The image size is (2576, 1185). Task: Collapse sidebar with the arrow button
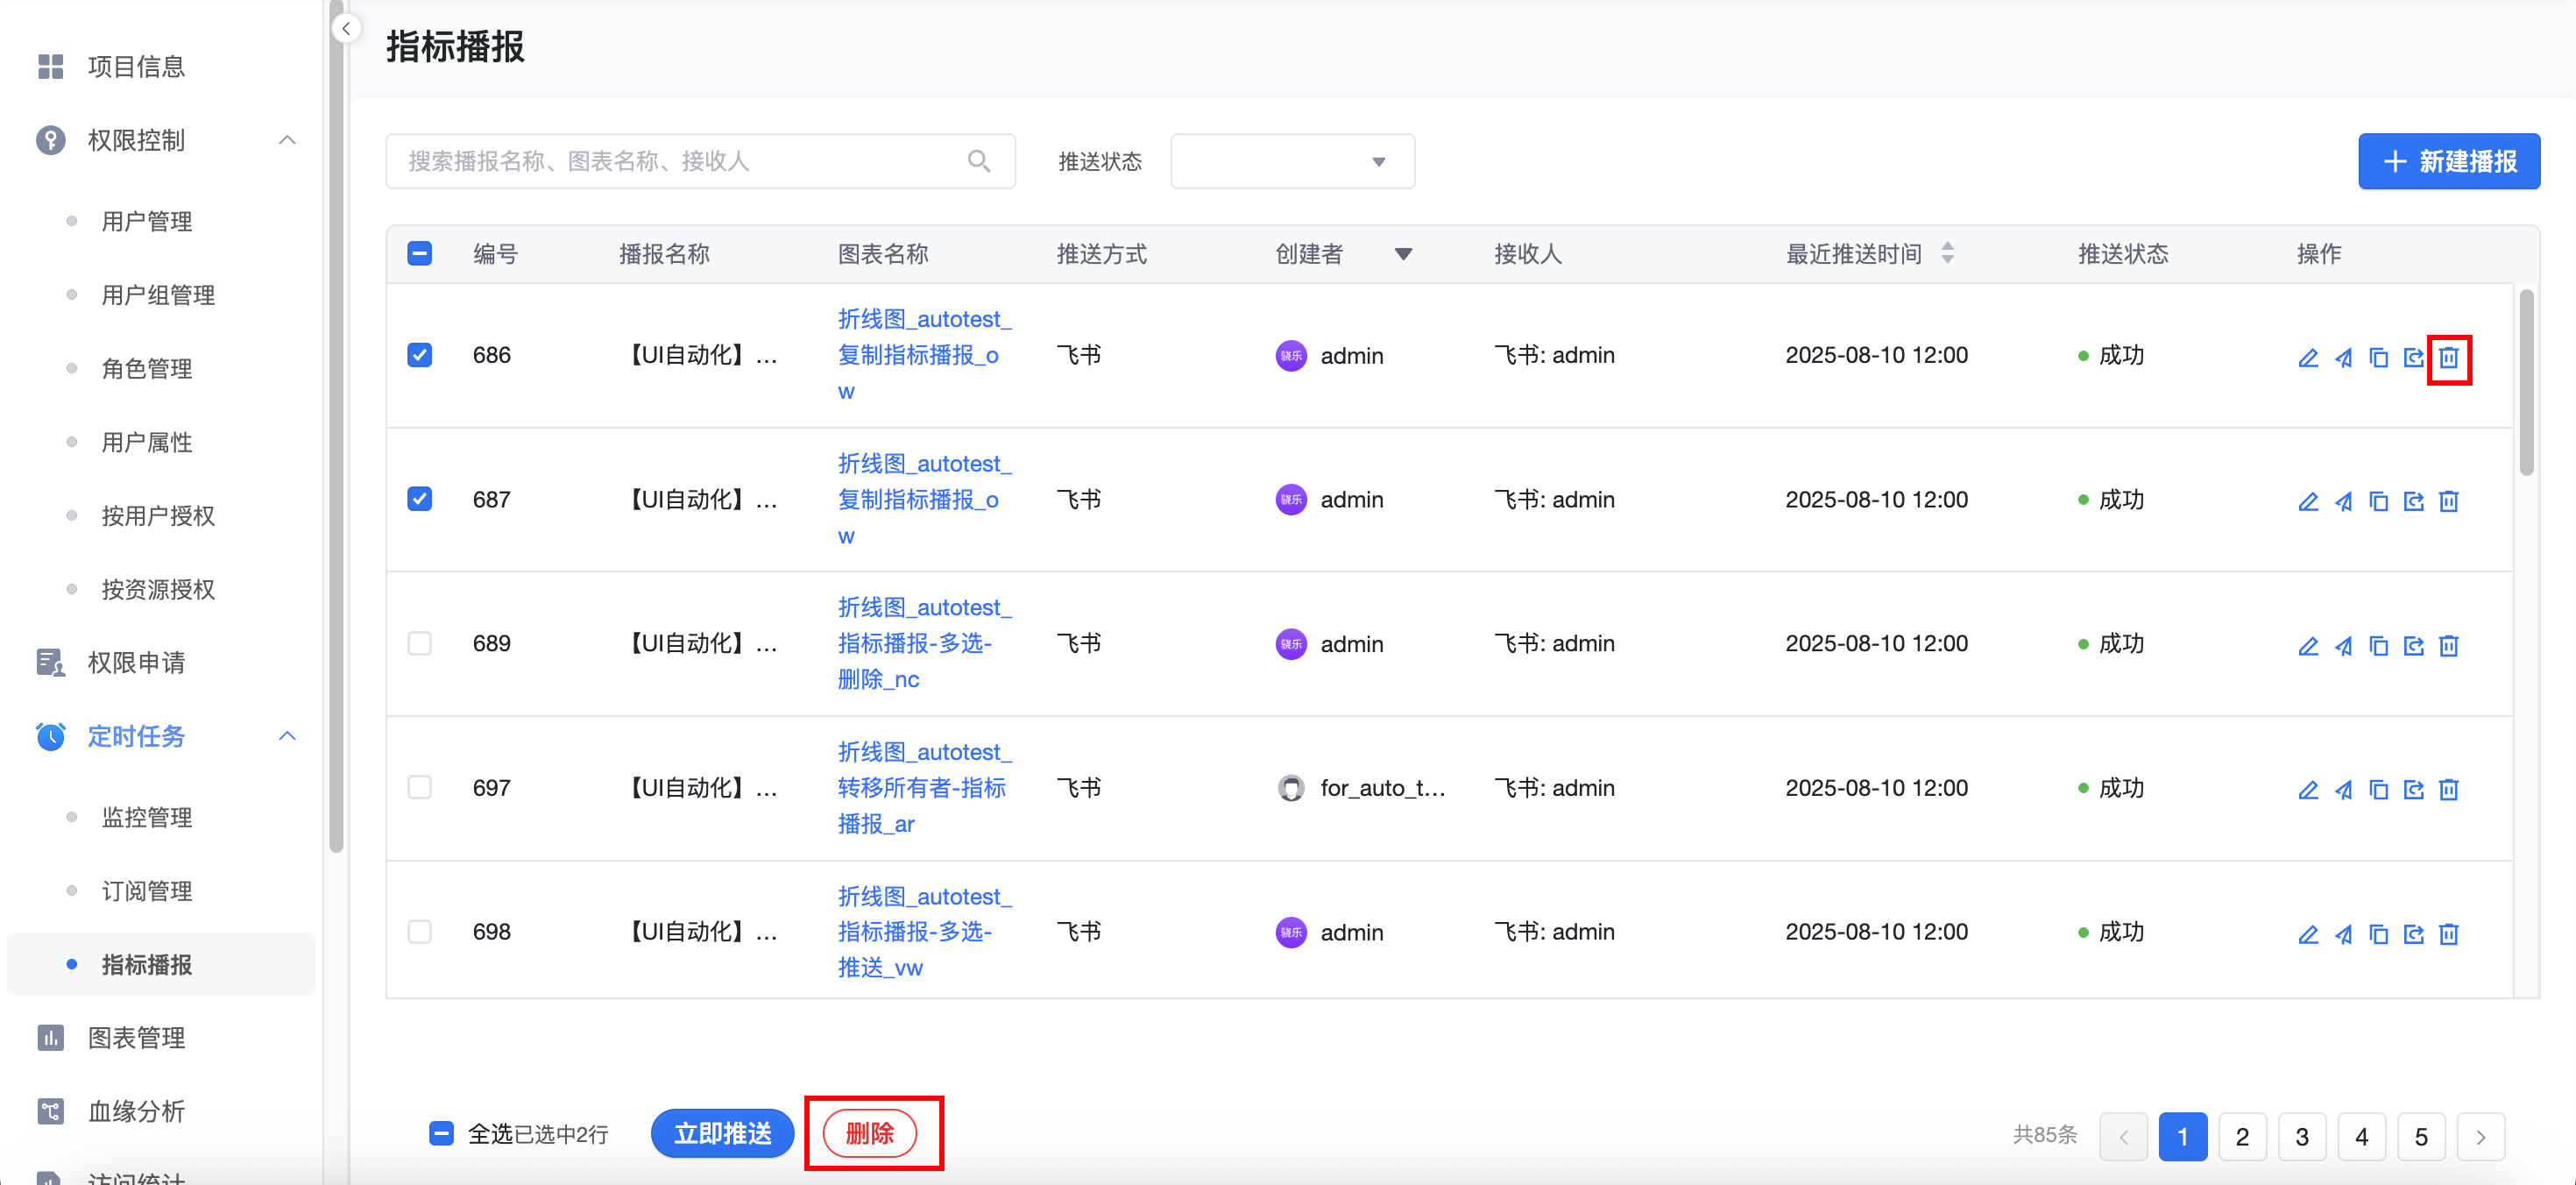pos(346,28)
